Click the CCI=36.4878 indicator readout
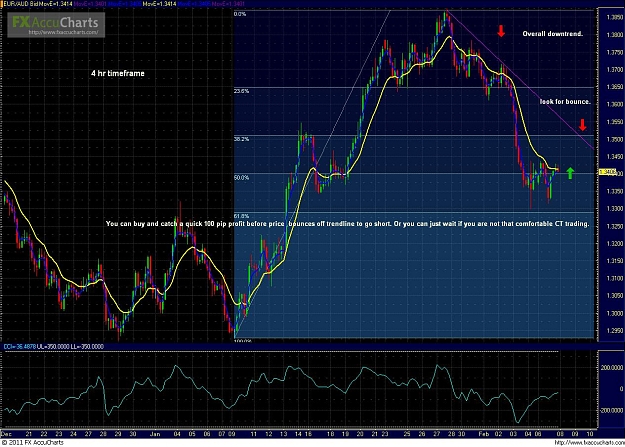Image resolution: width=625 pixels, height=447 pixels. click(x=20, y=347)
